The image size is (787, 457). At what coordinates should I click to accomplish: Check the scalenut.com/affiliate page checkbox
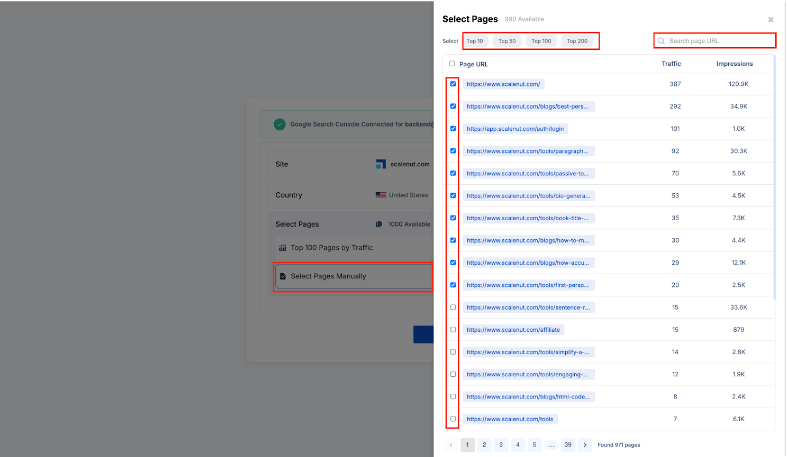point(453,329)
